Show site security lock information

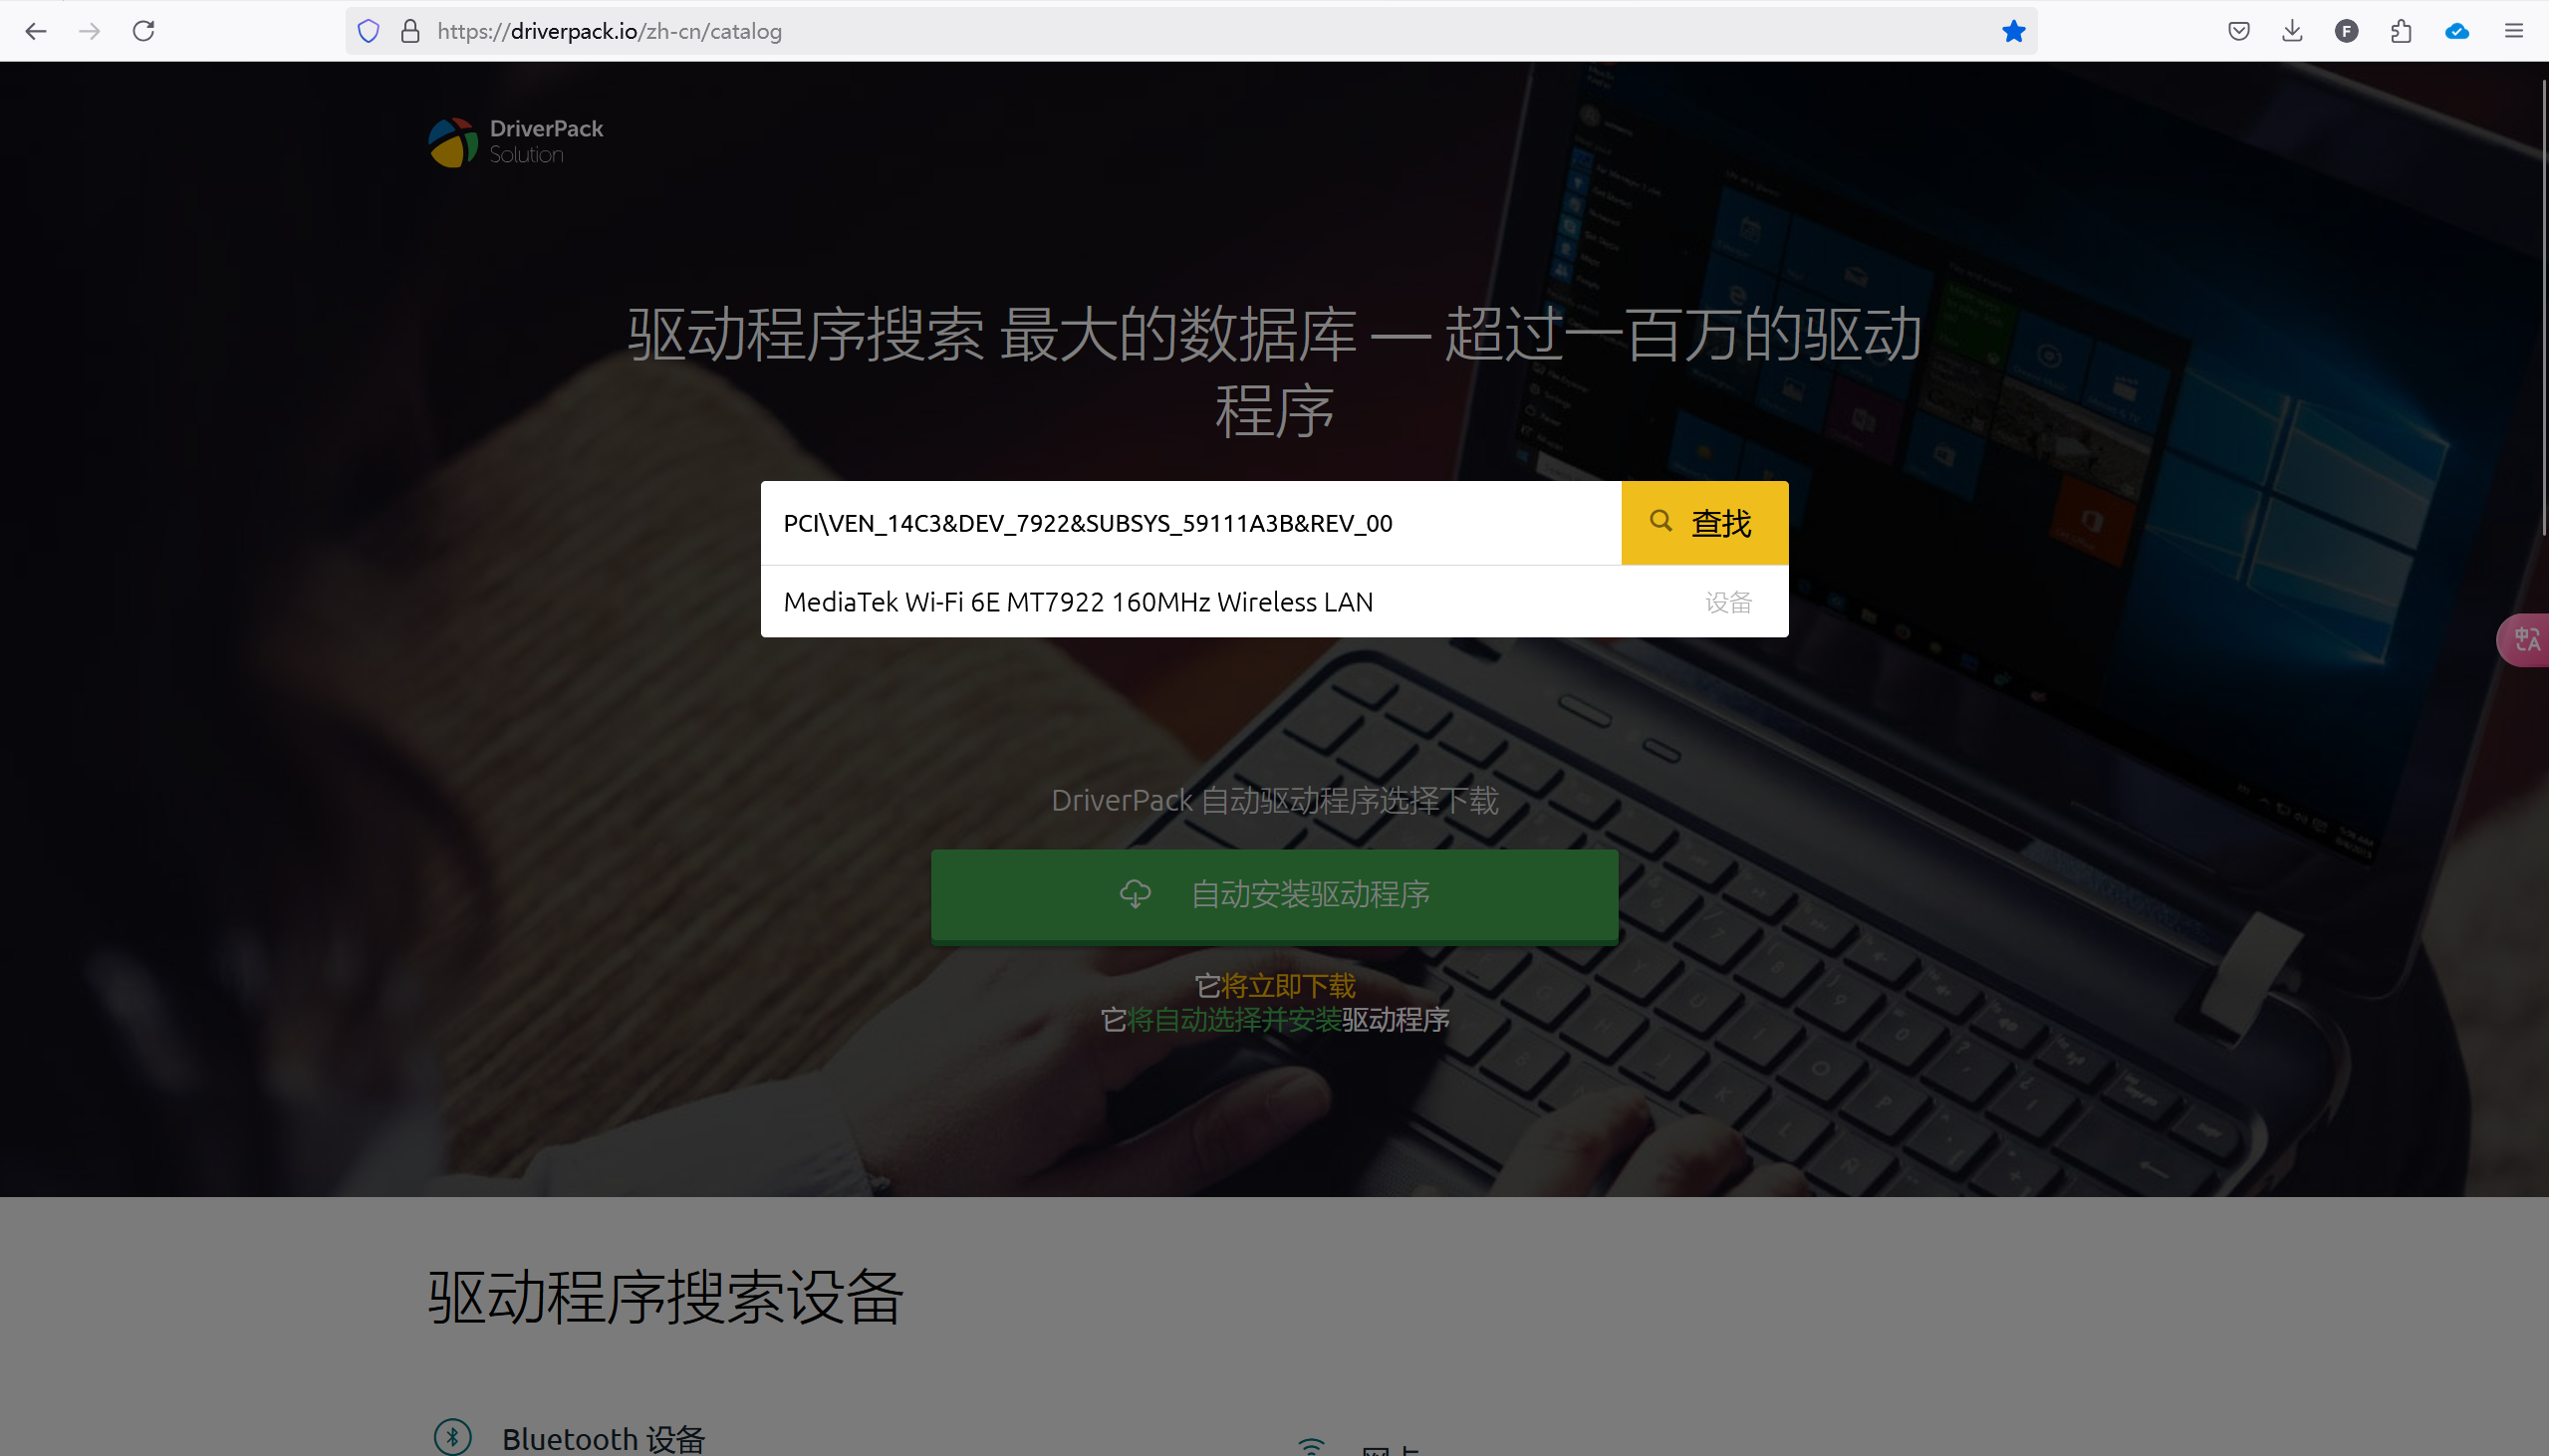(x=410, y=31)
